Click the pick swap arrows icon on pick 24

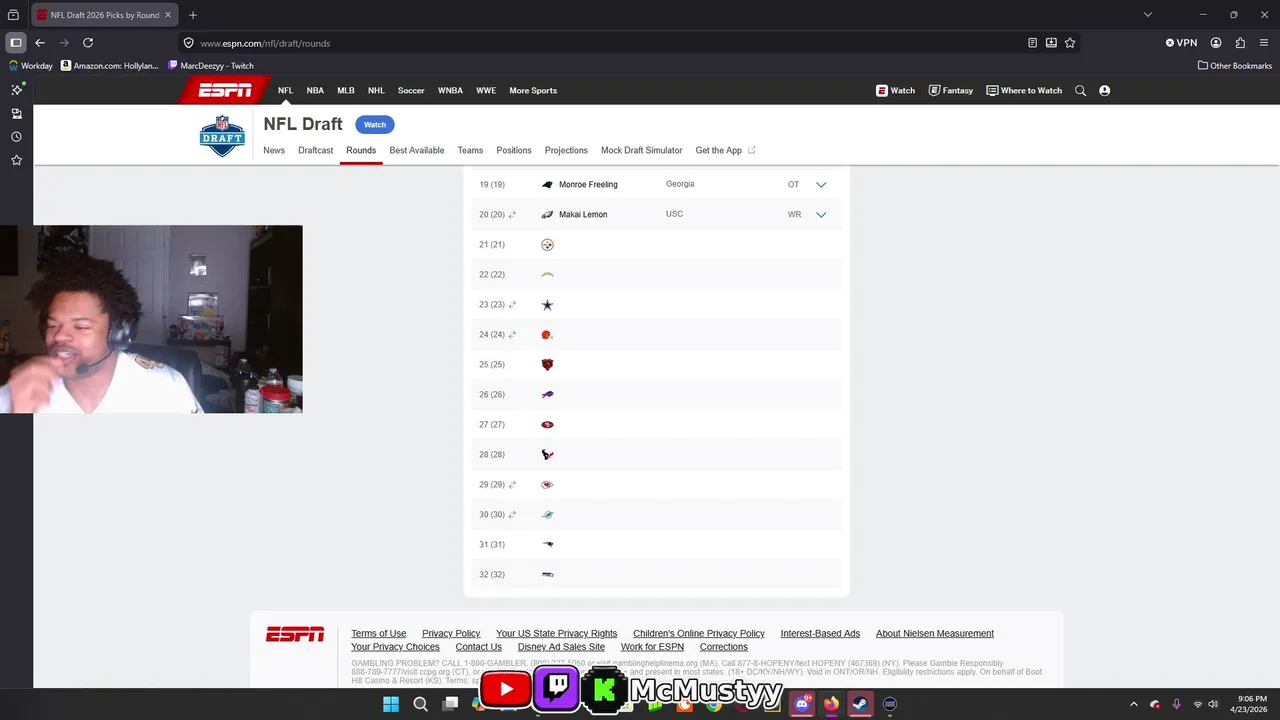pos(512,335)
